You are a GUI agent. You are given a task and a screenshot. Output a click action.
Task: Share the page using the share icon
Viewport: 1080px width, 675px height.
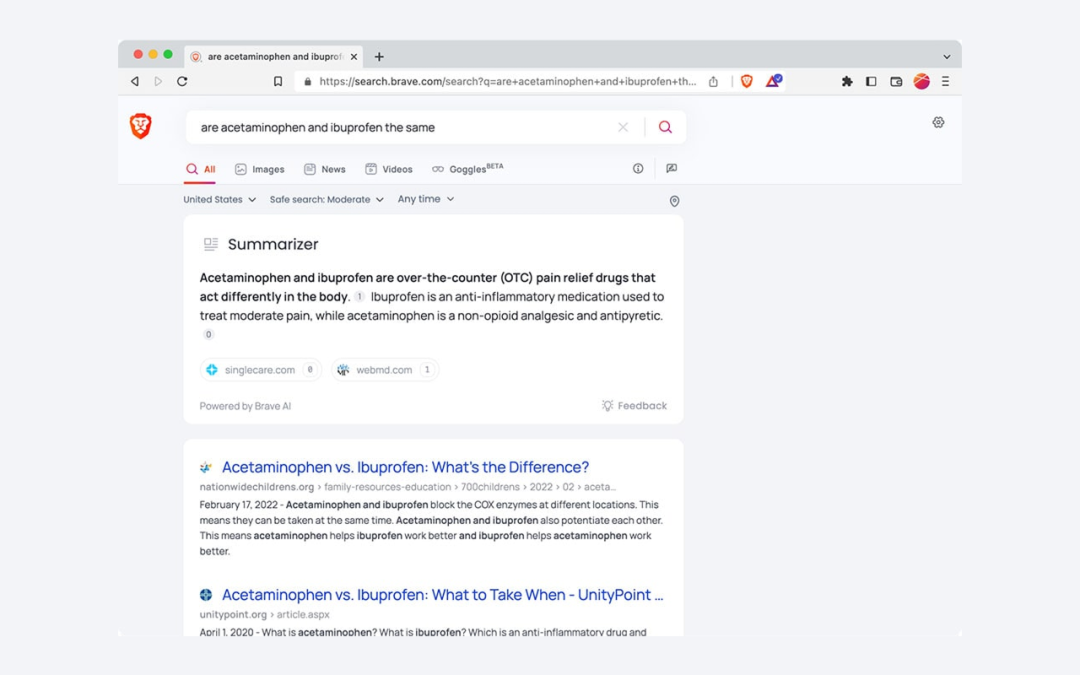714,81
